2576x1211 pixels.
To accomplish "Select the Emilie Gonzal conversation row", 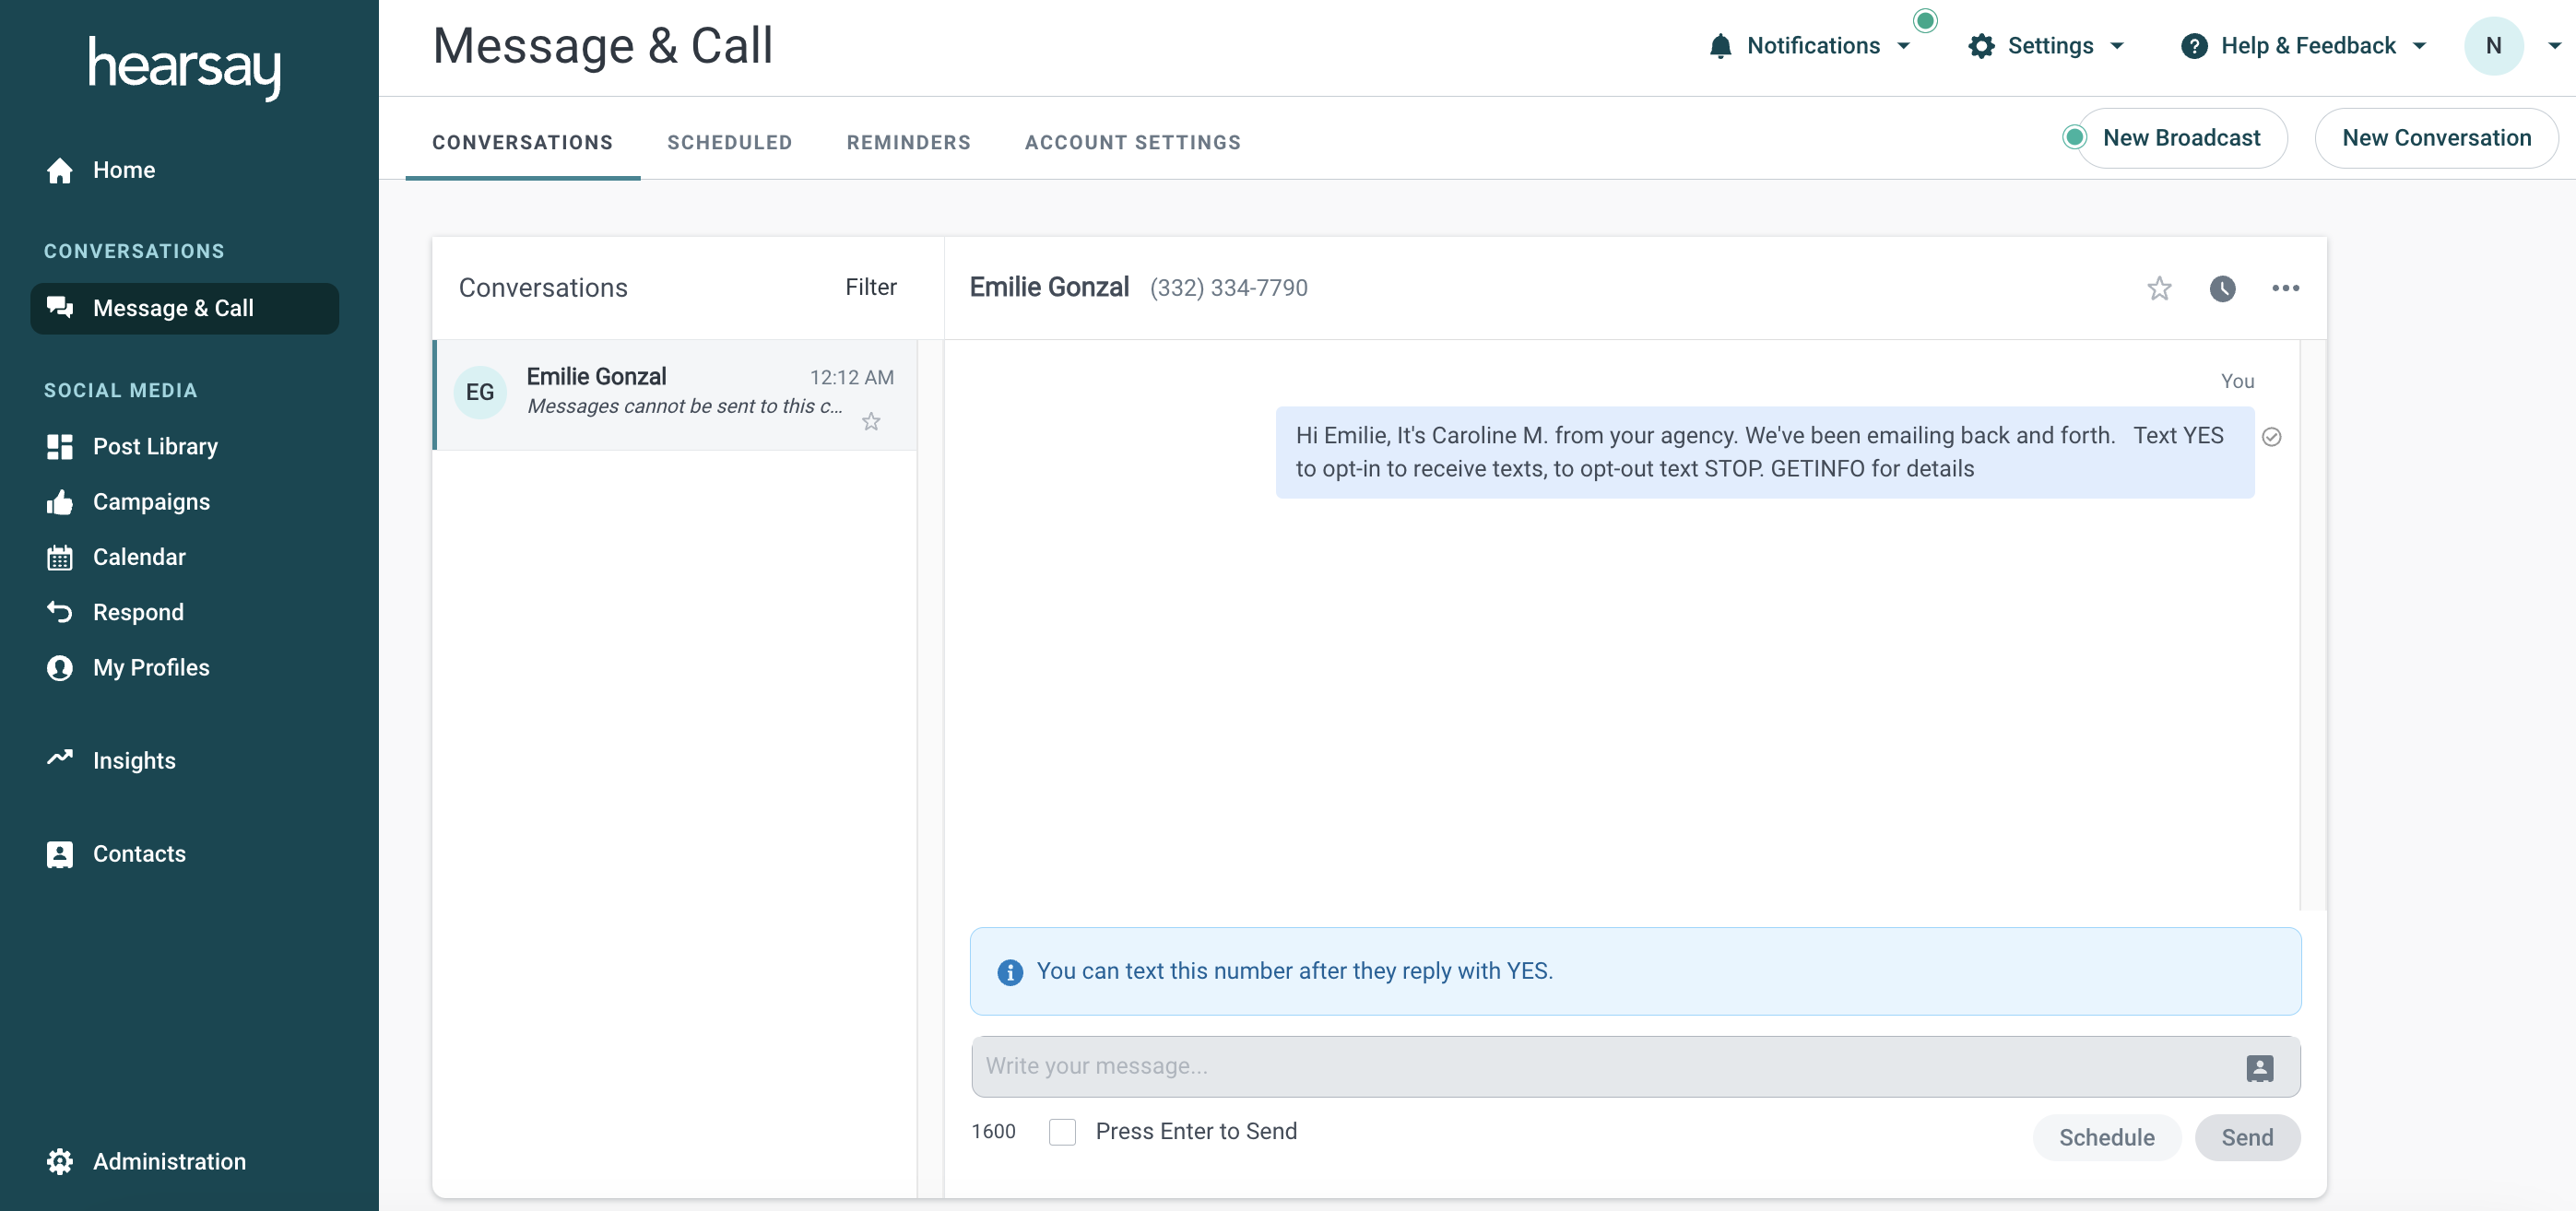I will pos(675,395).
